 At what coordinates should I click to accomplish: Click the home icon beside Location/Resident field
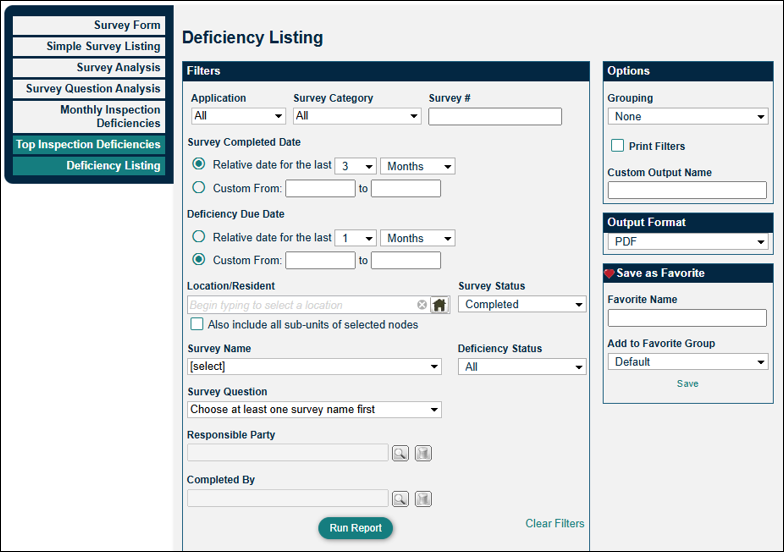tap(439, 305)
